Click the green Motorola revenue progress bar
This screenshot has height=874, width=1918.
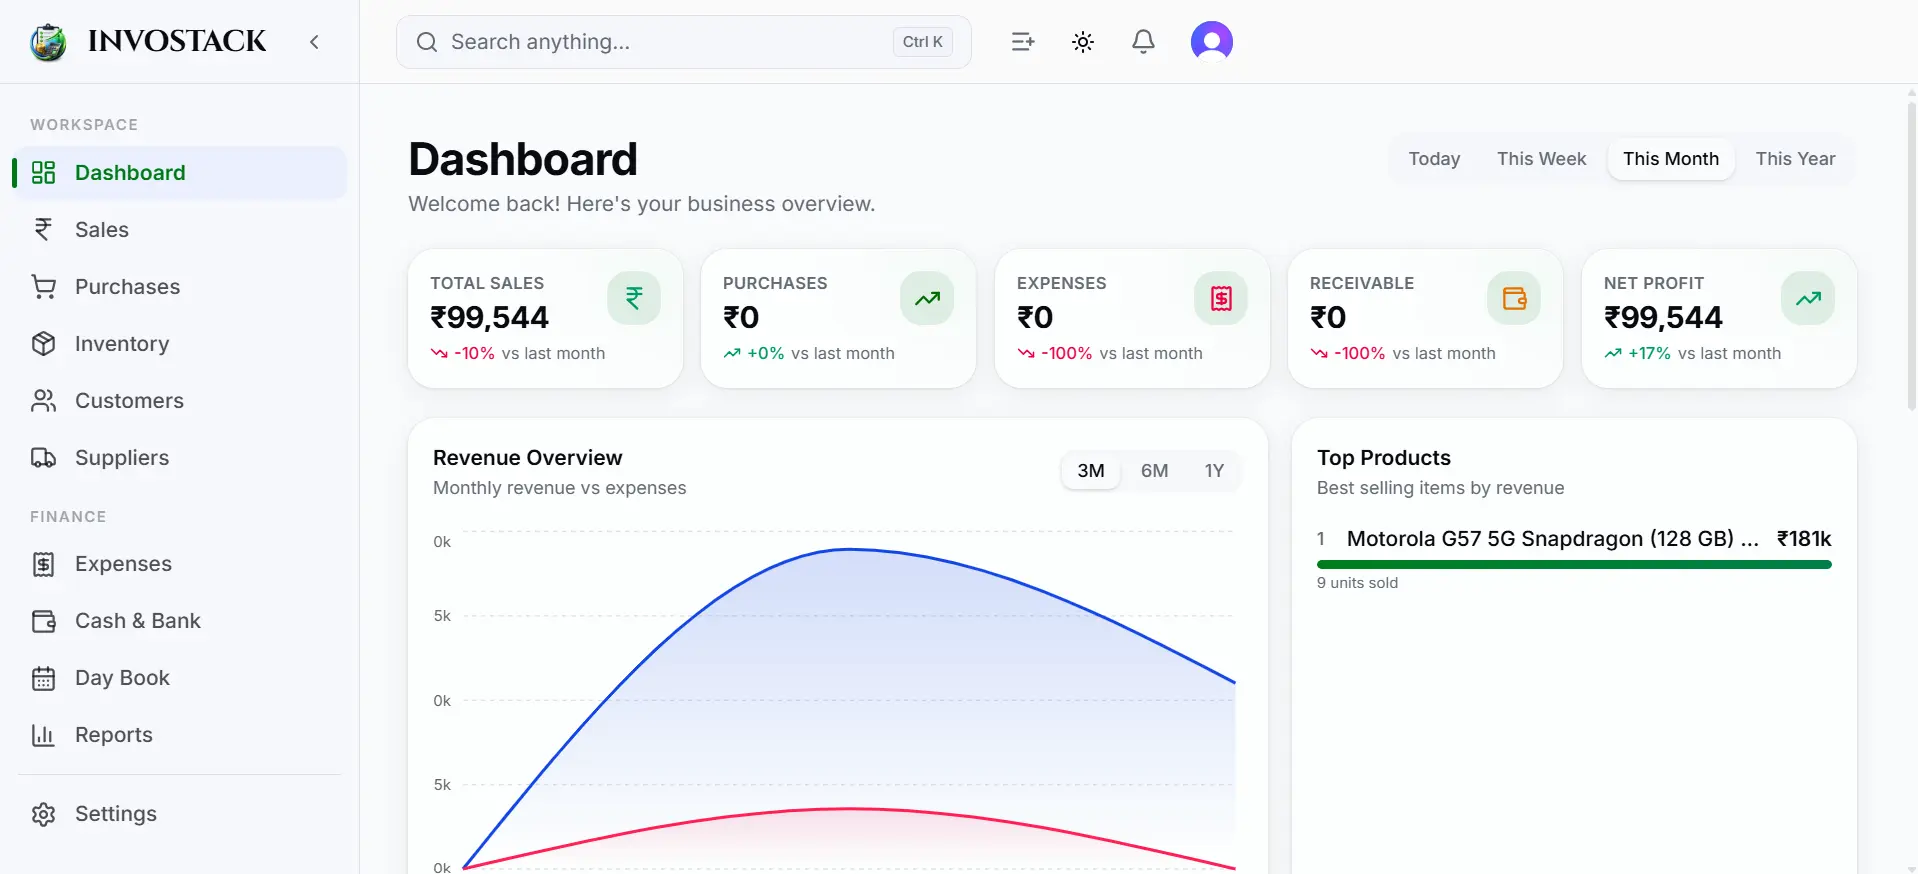coord(1574,565)
